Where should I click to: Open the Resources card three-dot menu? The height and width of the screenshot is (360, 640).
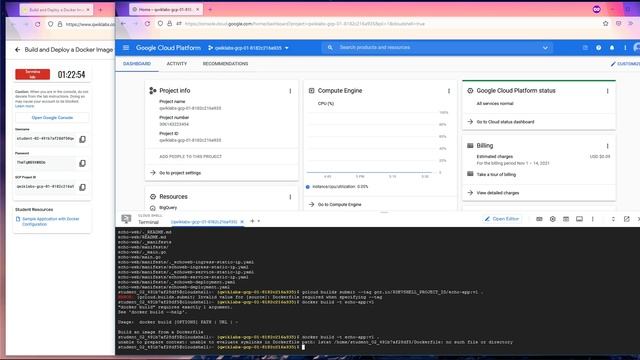pos(290,197)
